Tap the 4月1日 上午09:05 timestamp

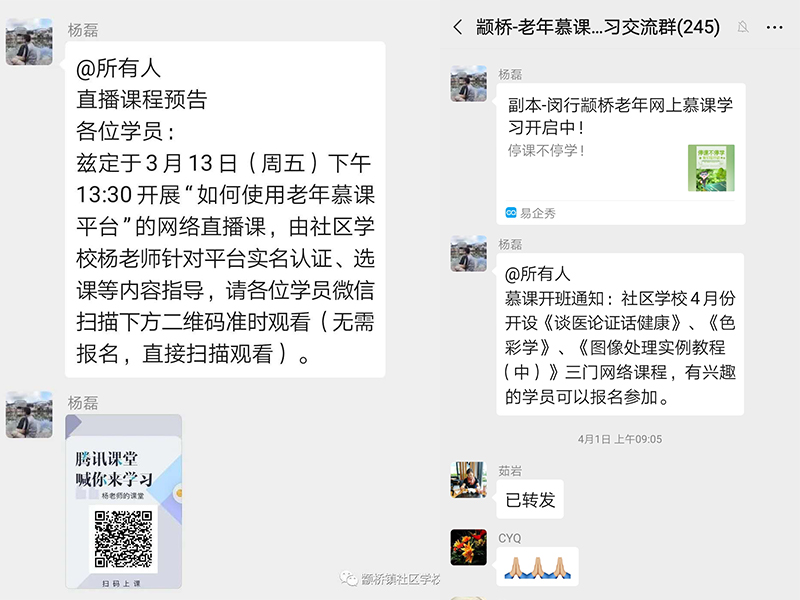(x=620, y=439)
